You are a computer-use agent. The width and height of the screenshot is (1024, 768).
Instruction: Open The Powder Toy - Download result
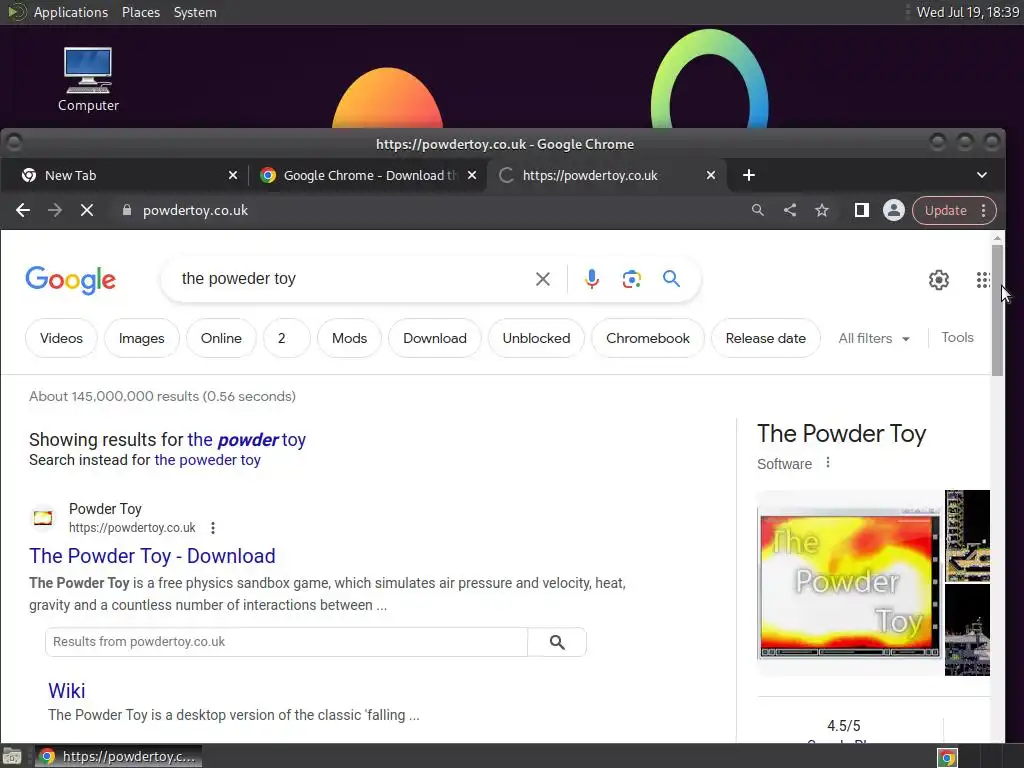click(152, 556)
